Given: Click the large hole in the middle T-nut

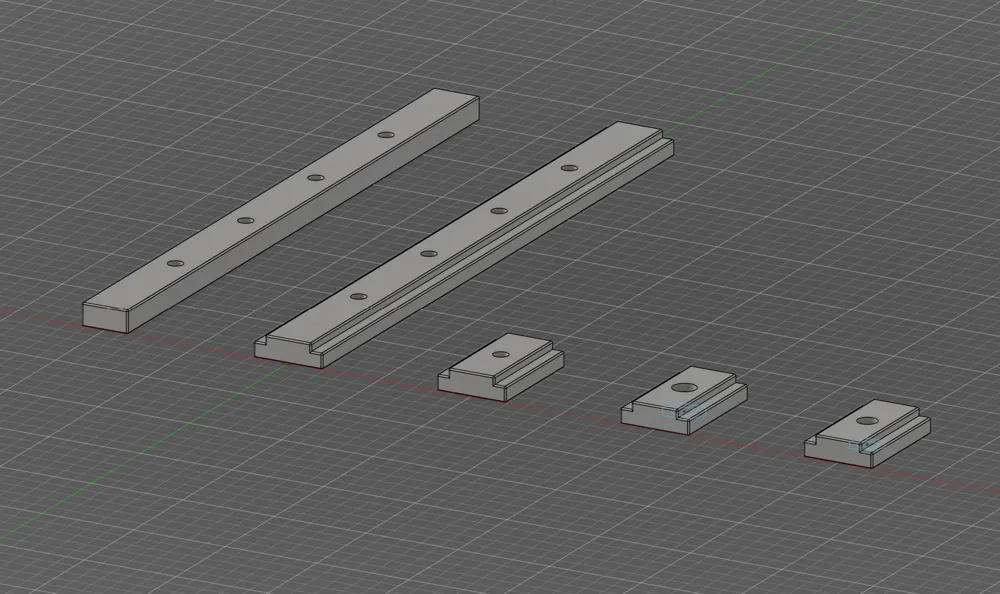Looking at the screenshot, I should [684, 387].
